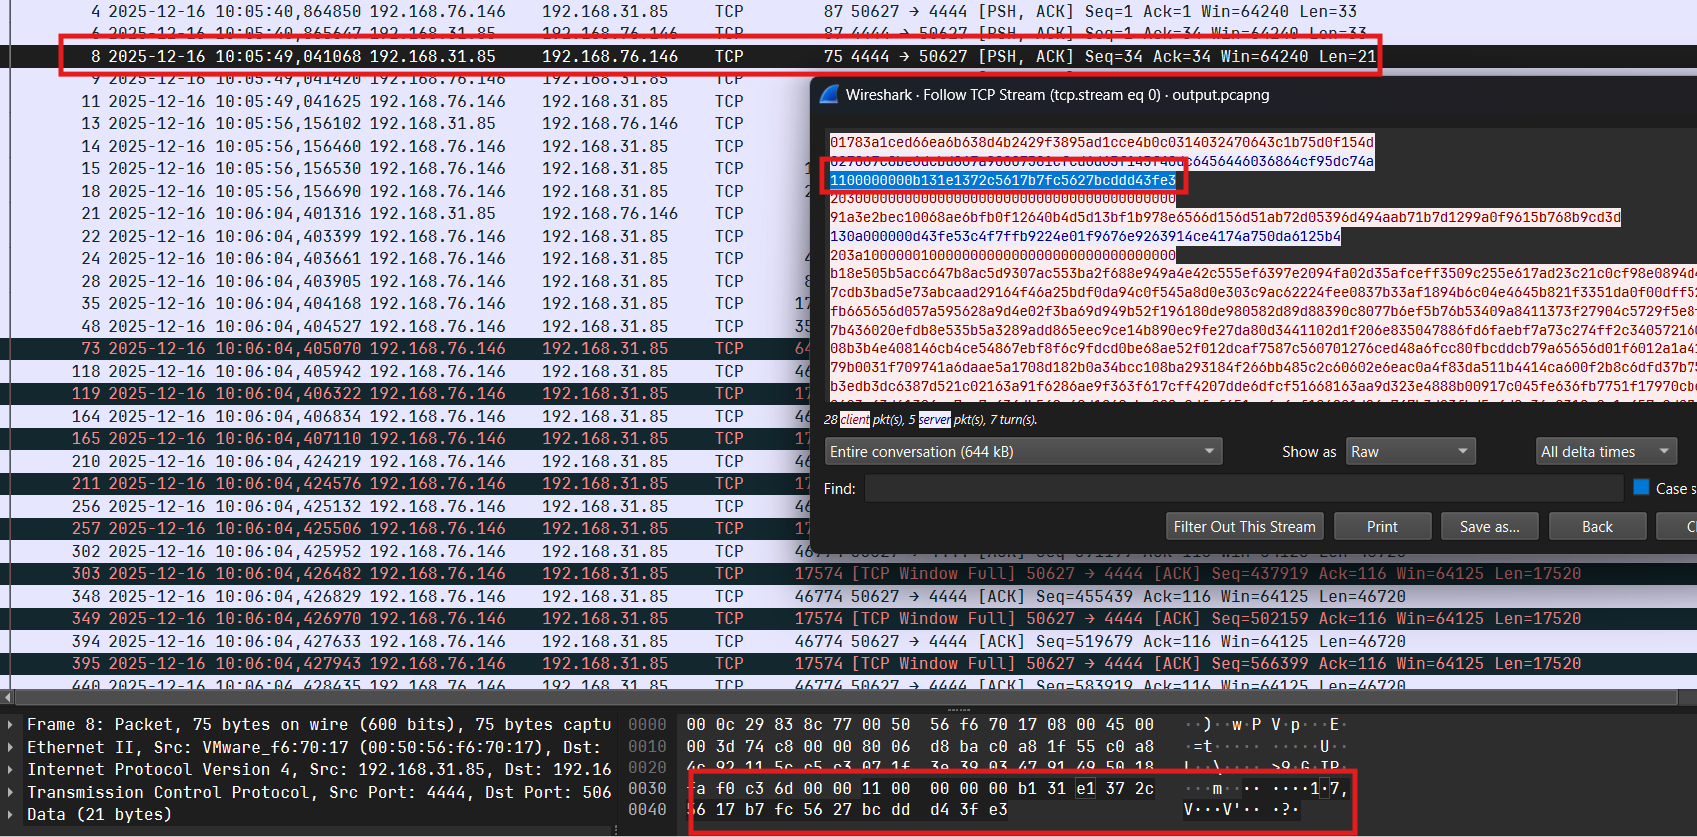1697x837 pixels.
Task: Expand the Internet Protocol Version 4 arrow
Action: pos(10,770)
